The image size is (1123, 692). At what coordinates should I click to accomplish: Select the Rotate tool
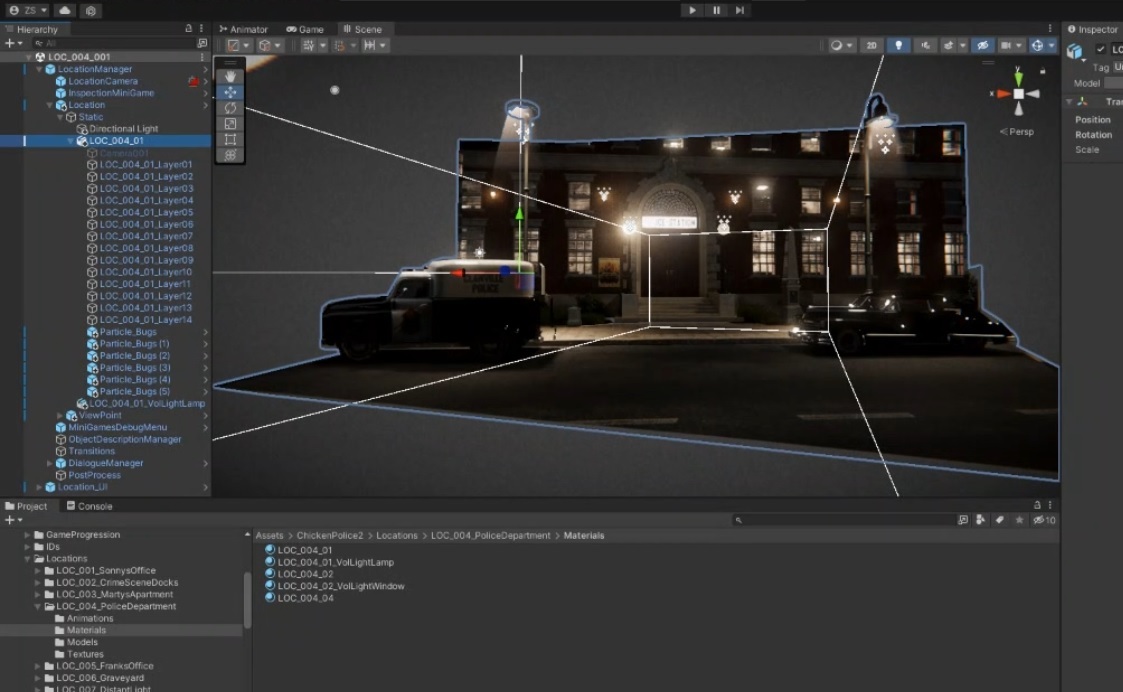pyautogui.click(x=230, y=107)
